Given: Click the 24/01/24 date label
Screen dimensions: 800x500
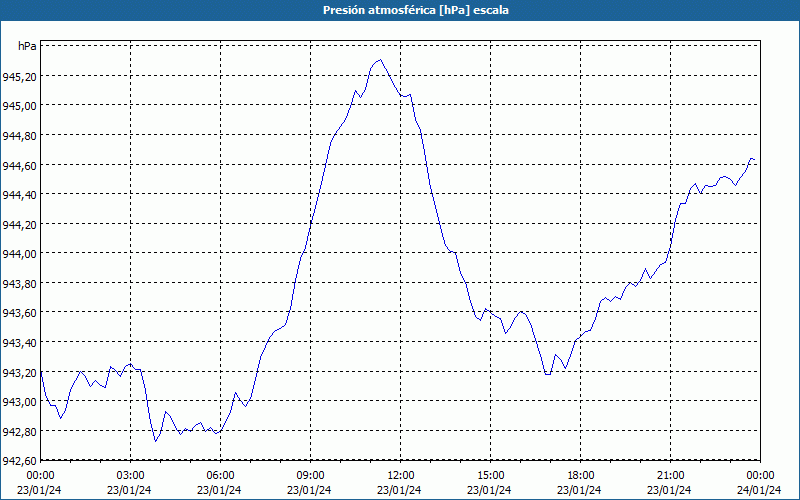Looking at the screenshot, I should [759, 490].
